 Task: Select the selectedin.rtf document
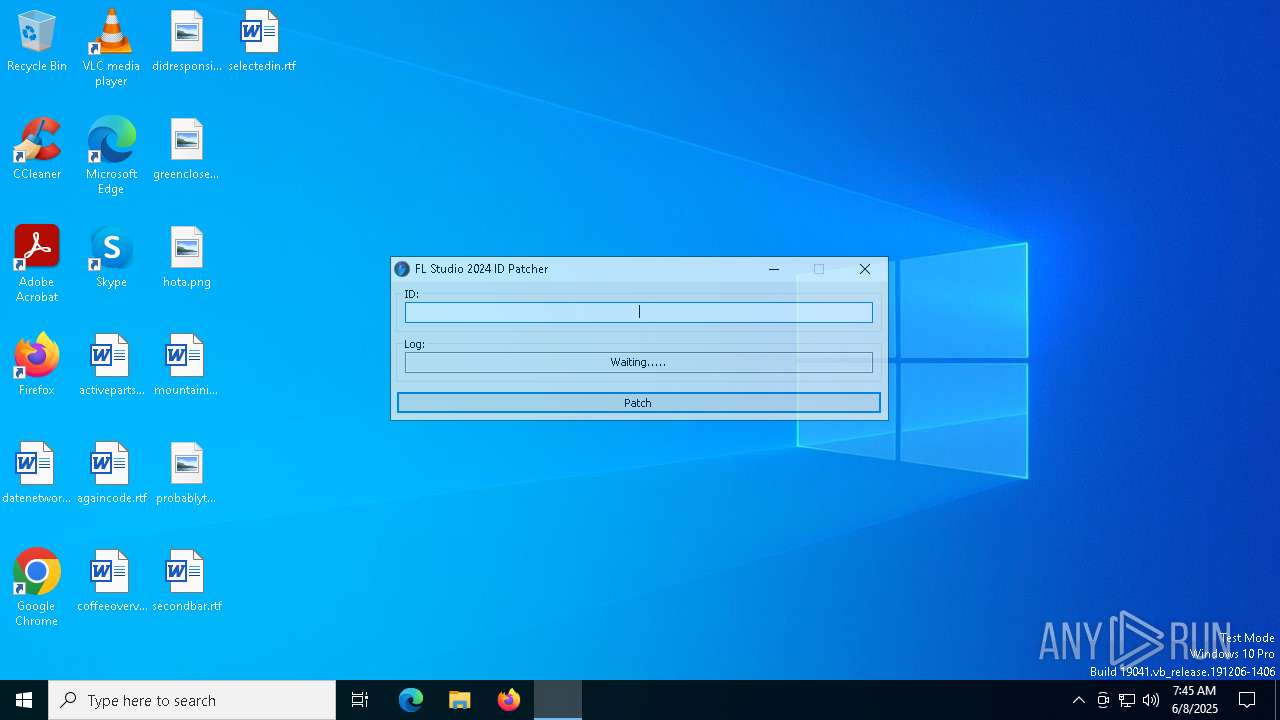262,42
